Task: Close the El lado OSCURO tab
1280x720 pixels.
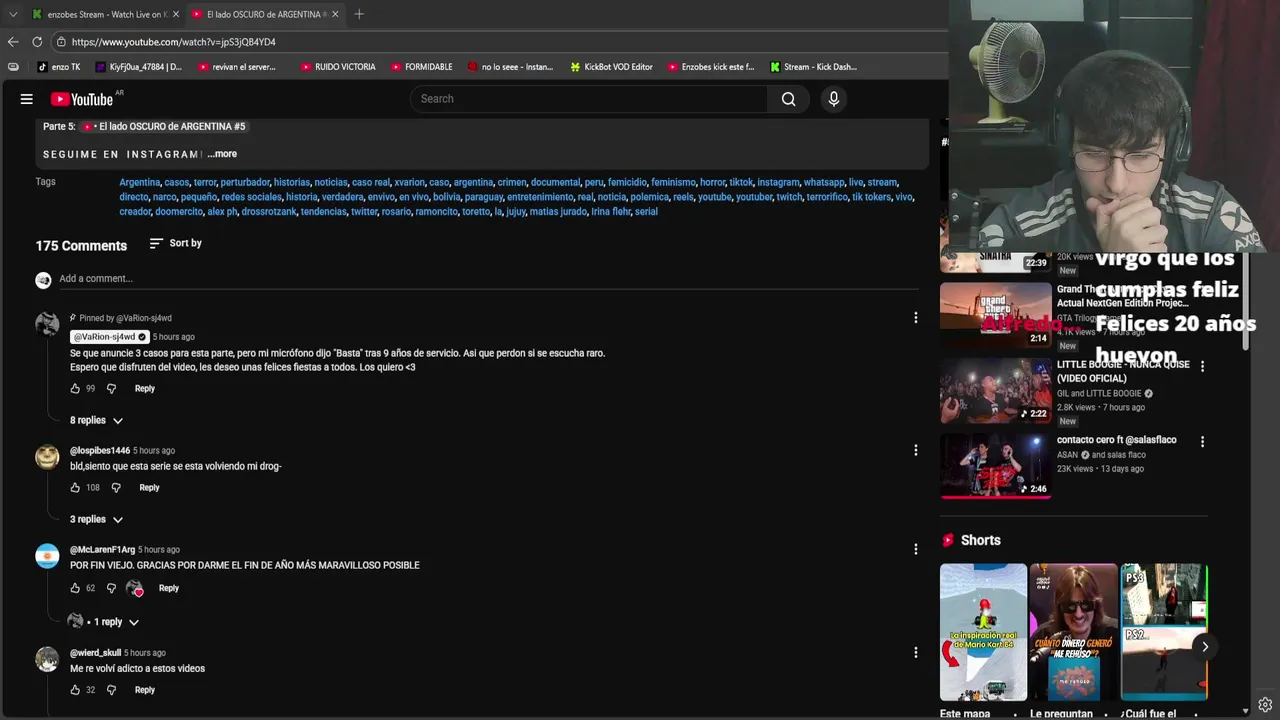Action: (x=335, y=14)
